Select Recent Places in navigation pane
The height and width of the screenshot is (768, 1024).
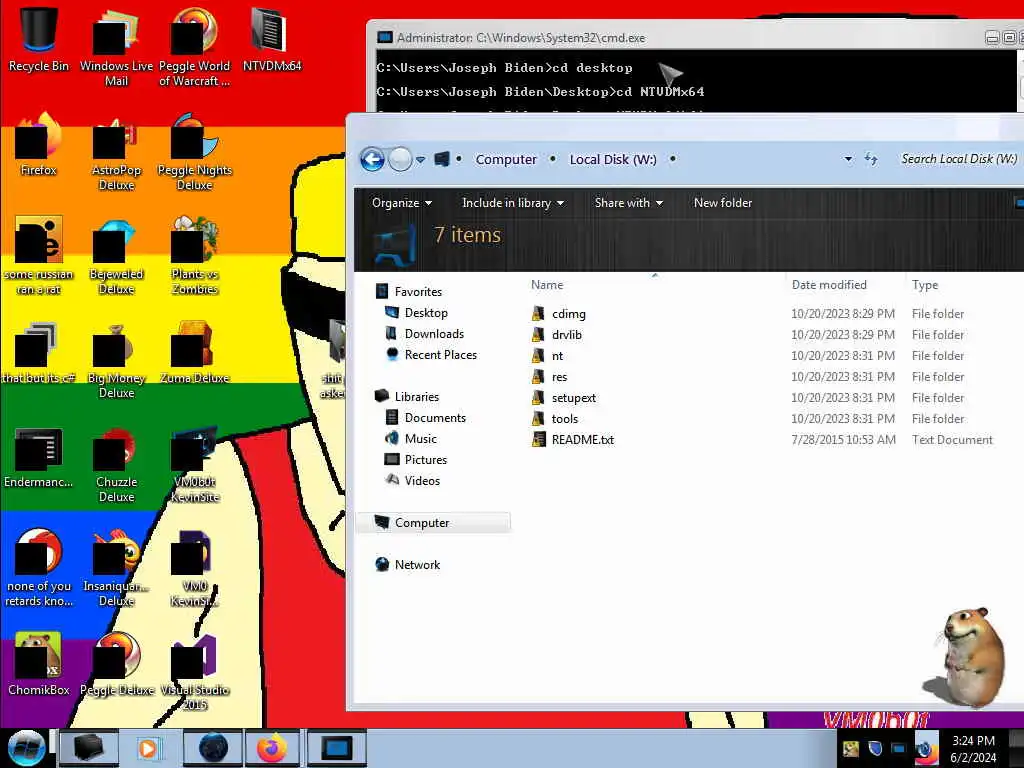tap(432, 355)
